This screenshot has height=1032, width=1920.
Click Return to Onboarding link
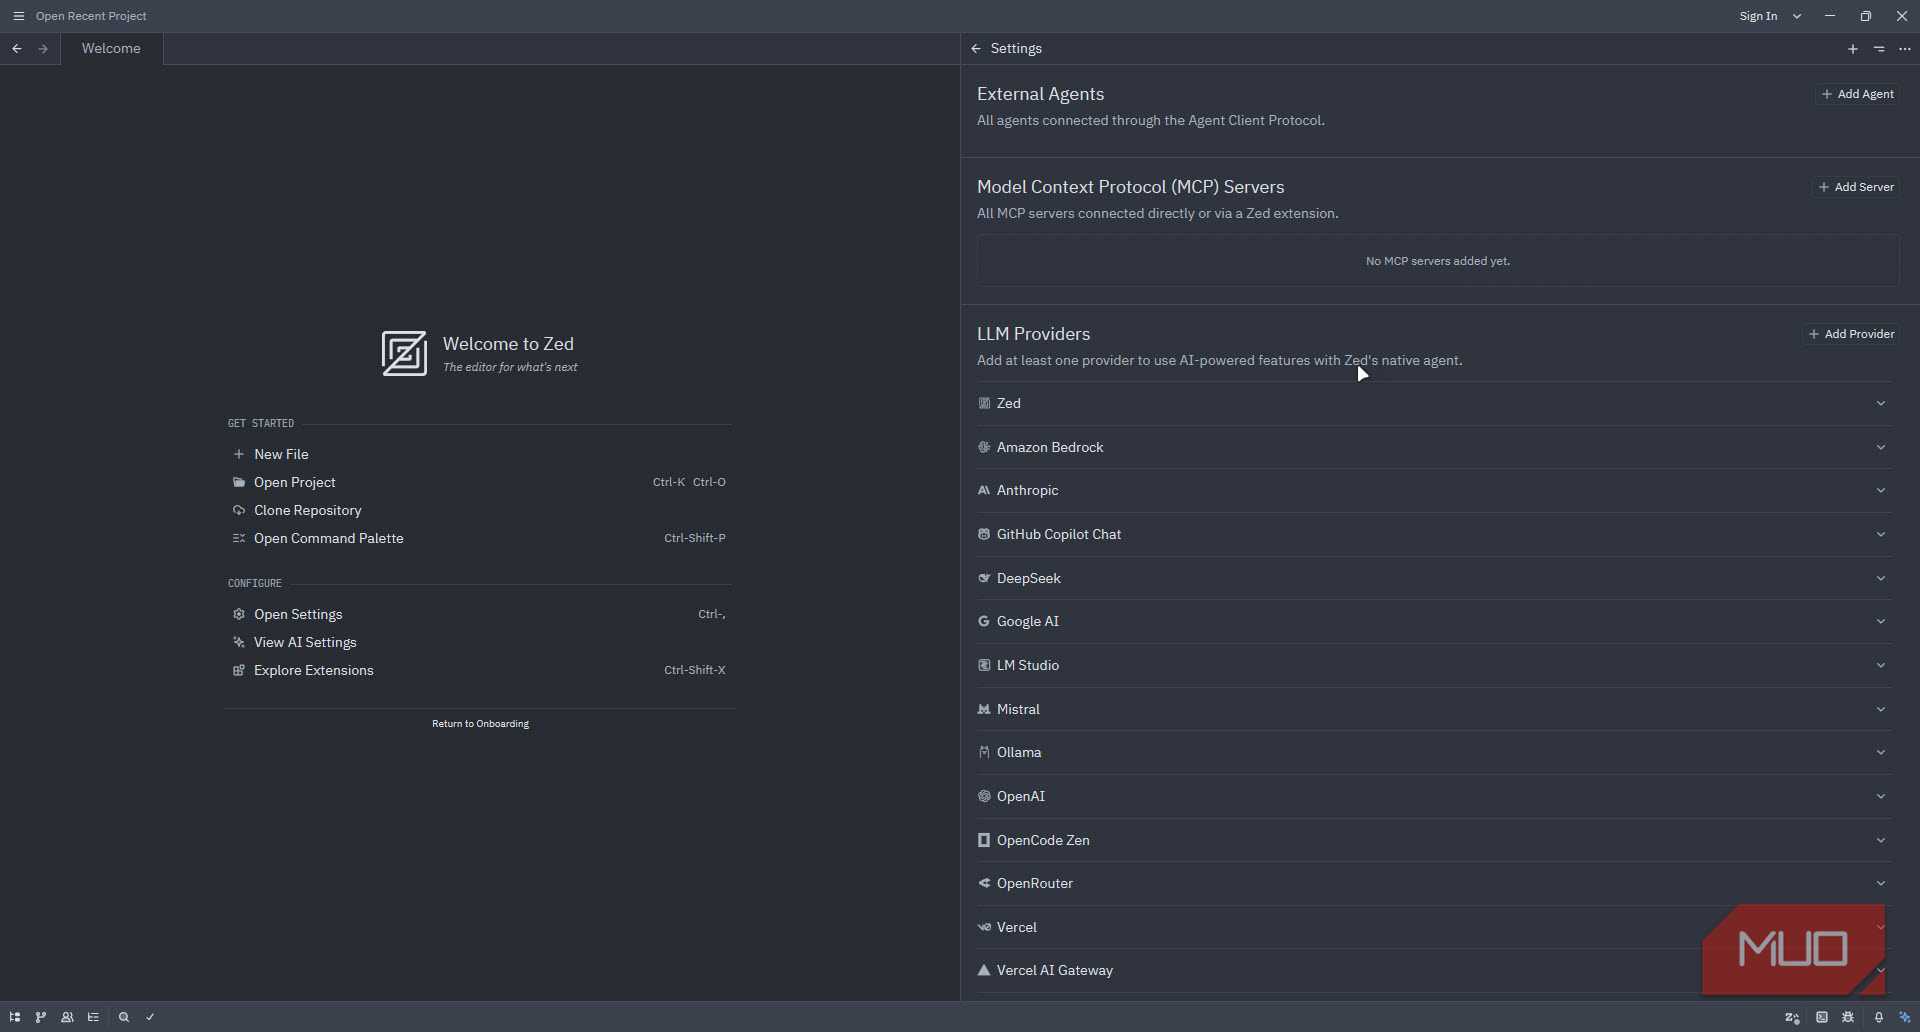point(480,724)
